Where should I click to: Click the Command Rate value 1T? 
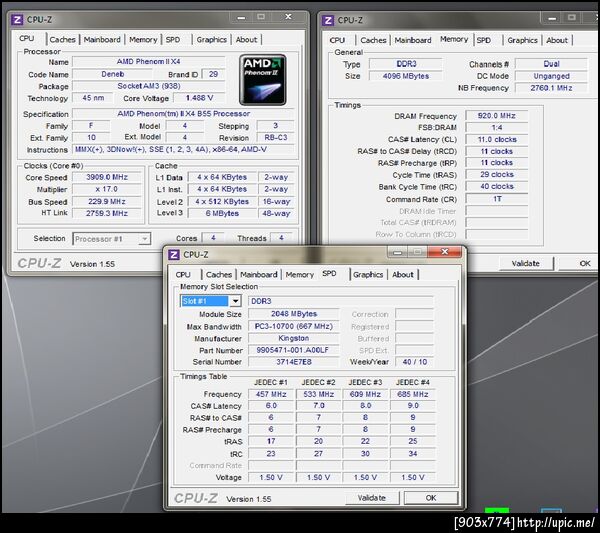coord(497,199)
